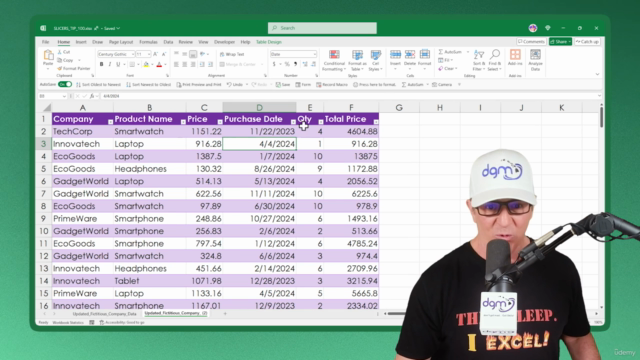
Task: Apply bold formatting
Action: (101, 64)
